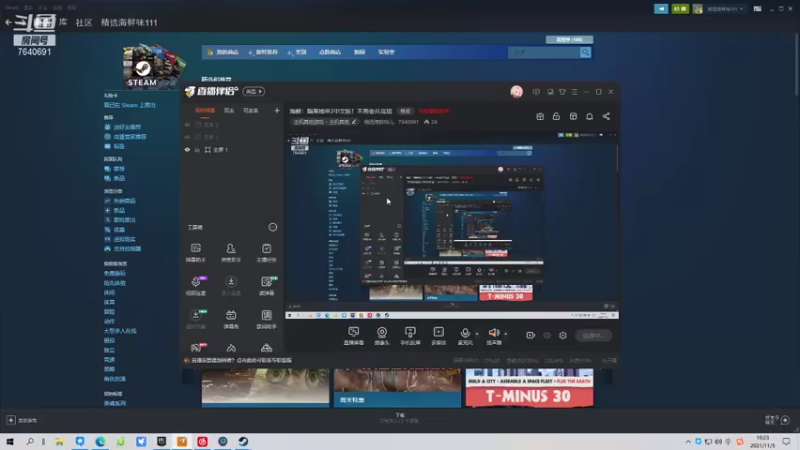Expand microphone options arrow

click(477, 334)
